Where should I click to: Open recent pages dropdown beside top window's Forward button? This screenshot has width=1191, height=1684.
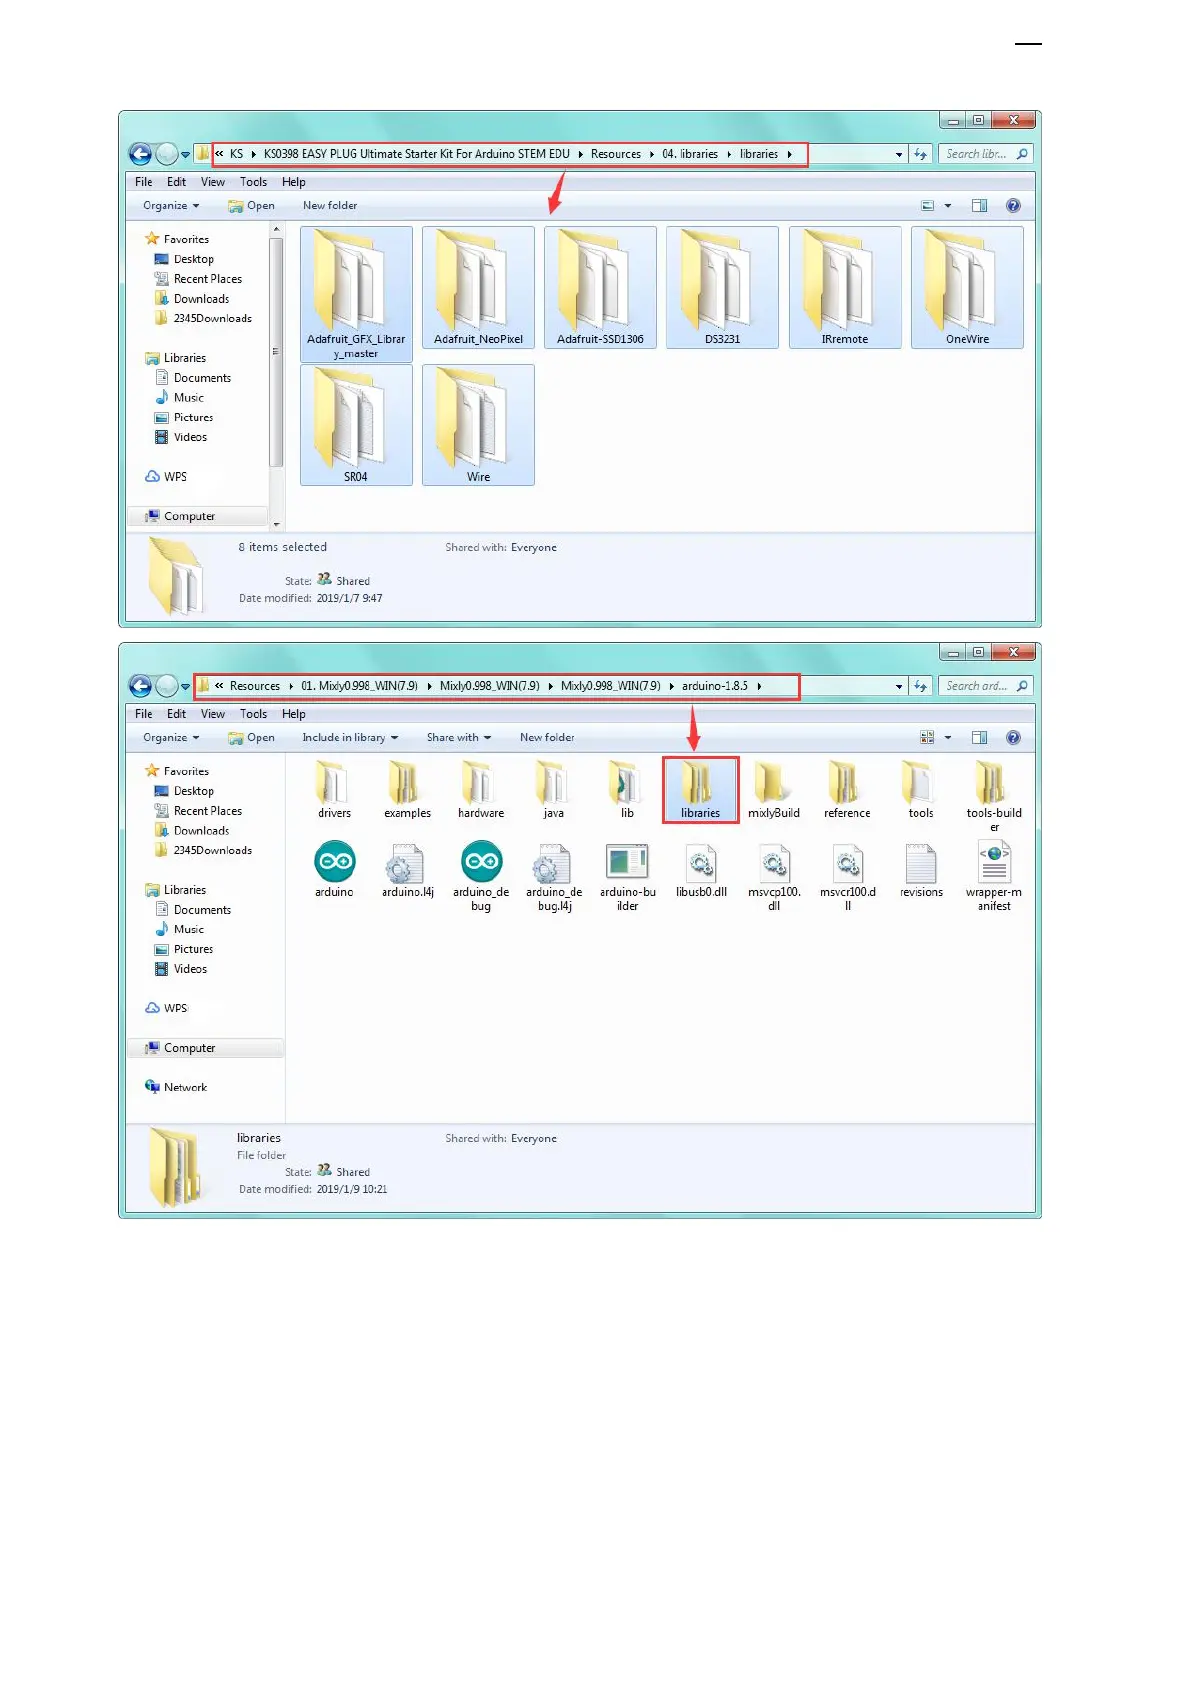pyautogui.click(x=186, y=155)
